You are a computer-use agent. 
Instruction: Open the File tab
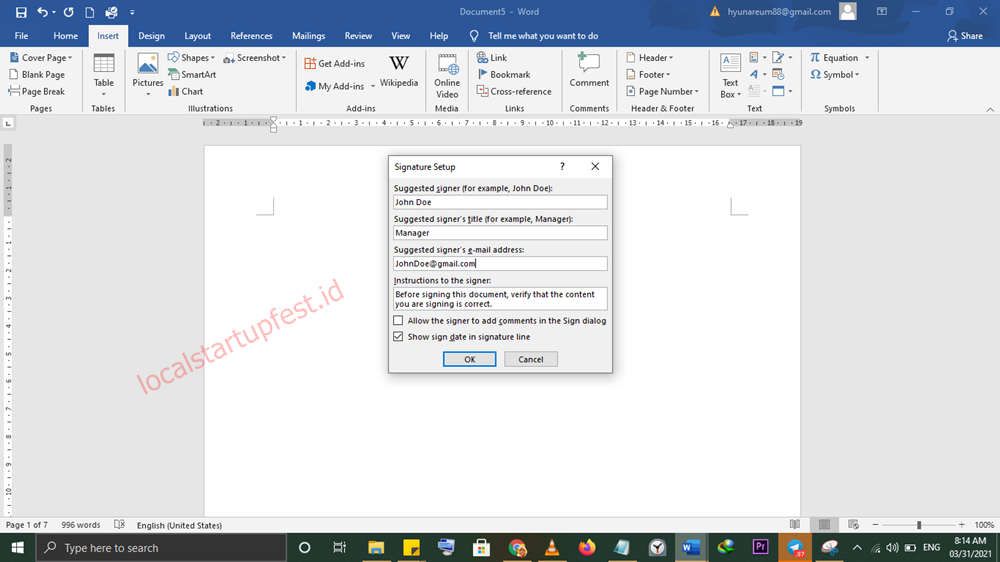[x=21, y=36]
